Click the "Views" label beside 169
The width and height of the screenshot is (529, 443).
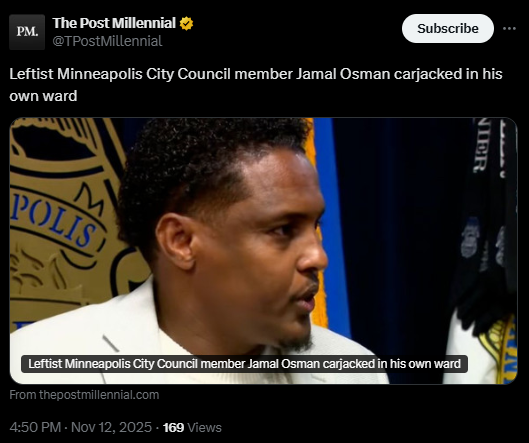coord(204,427)
